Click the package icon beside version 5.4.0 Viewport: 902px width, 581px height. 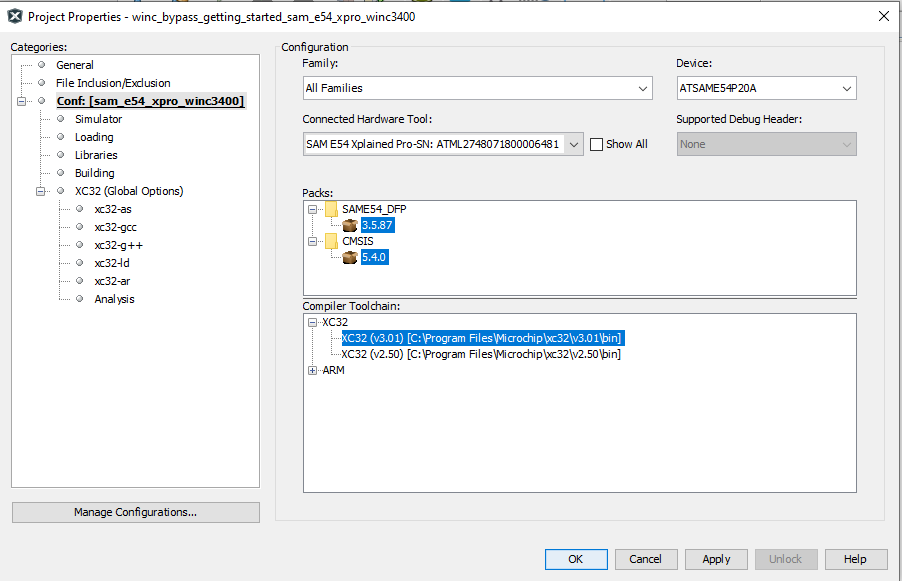click(350, 257)
